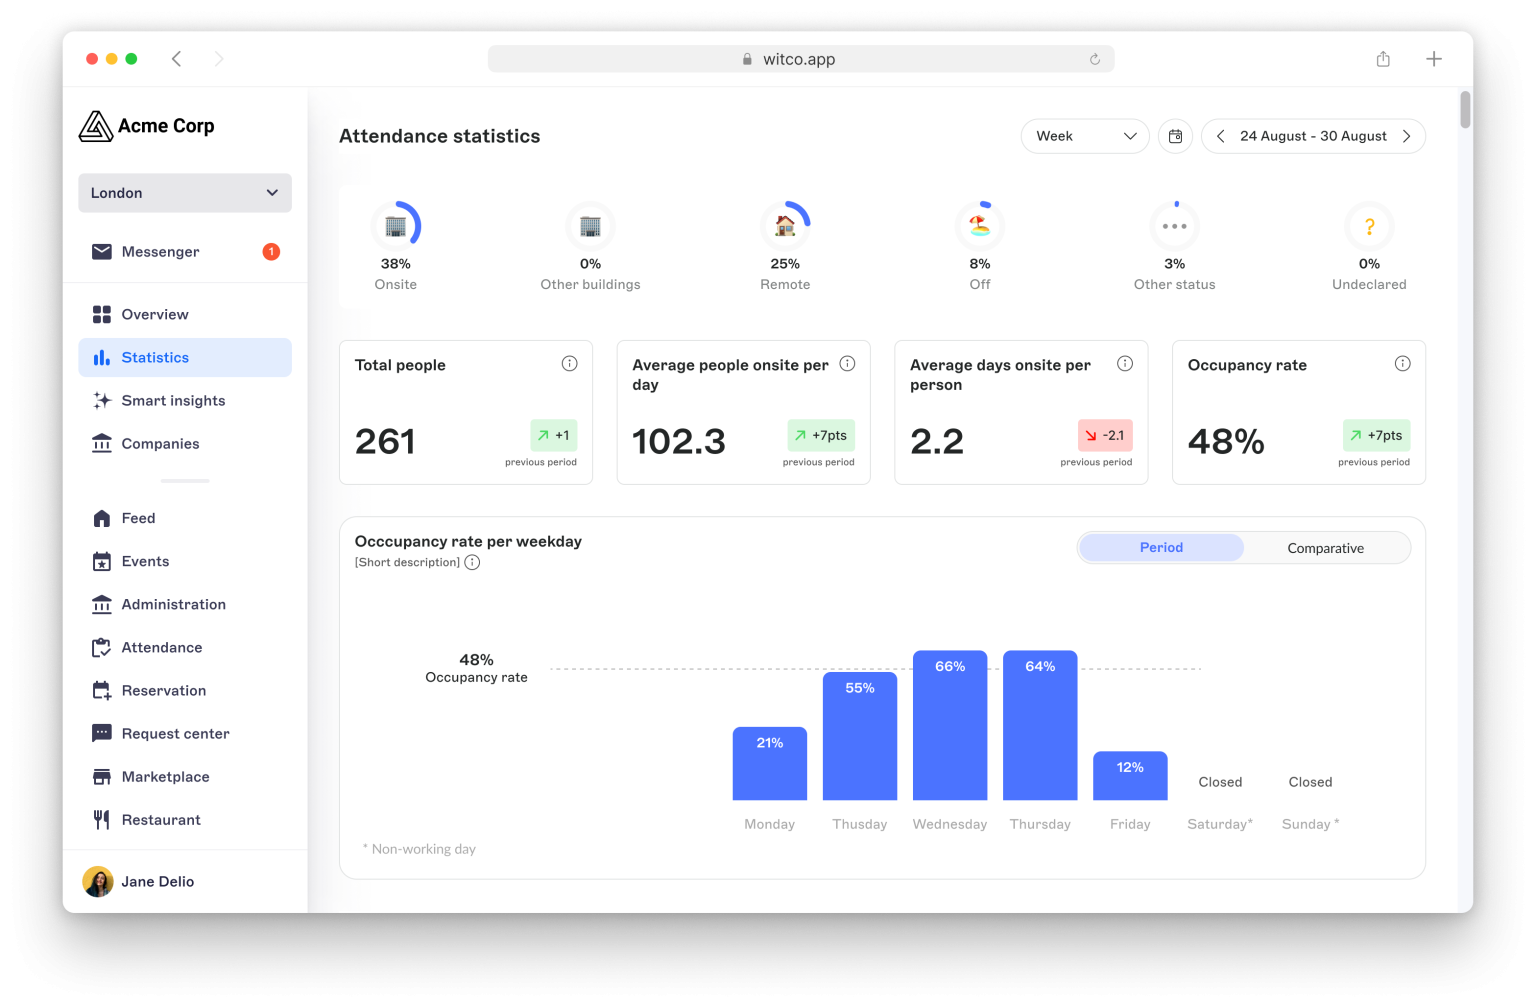Go to the next week with the chevron
This screenshot has width=1536, height=1007.
click(1406, 136)
